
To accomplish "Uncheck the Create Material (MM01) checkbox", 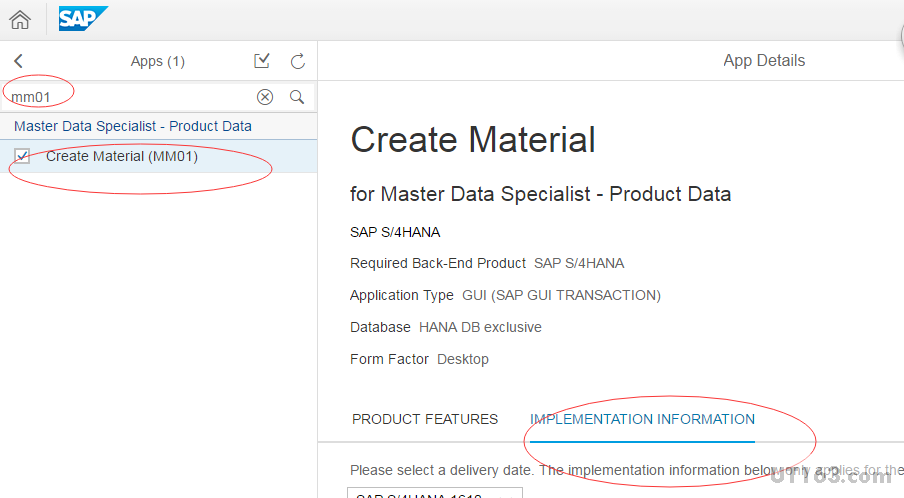I will tap(22, 156).
